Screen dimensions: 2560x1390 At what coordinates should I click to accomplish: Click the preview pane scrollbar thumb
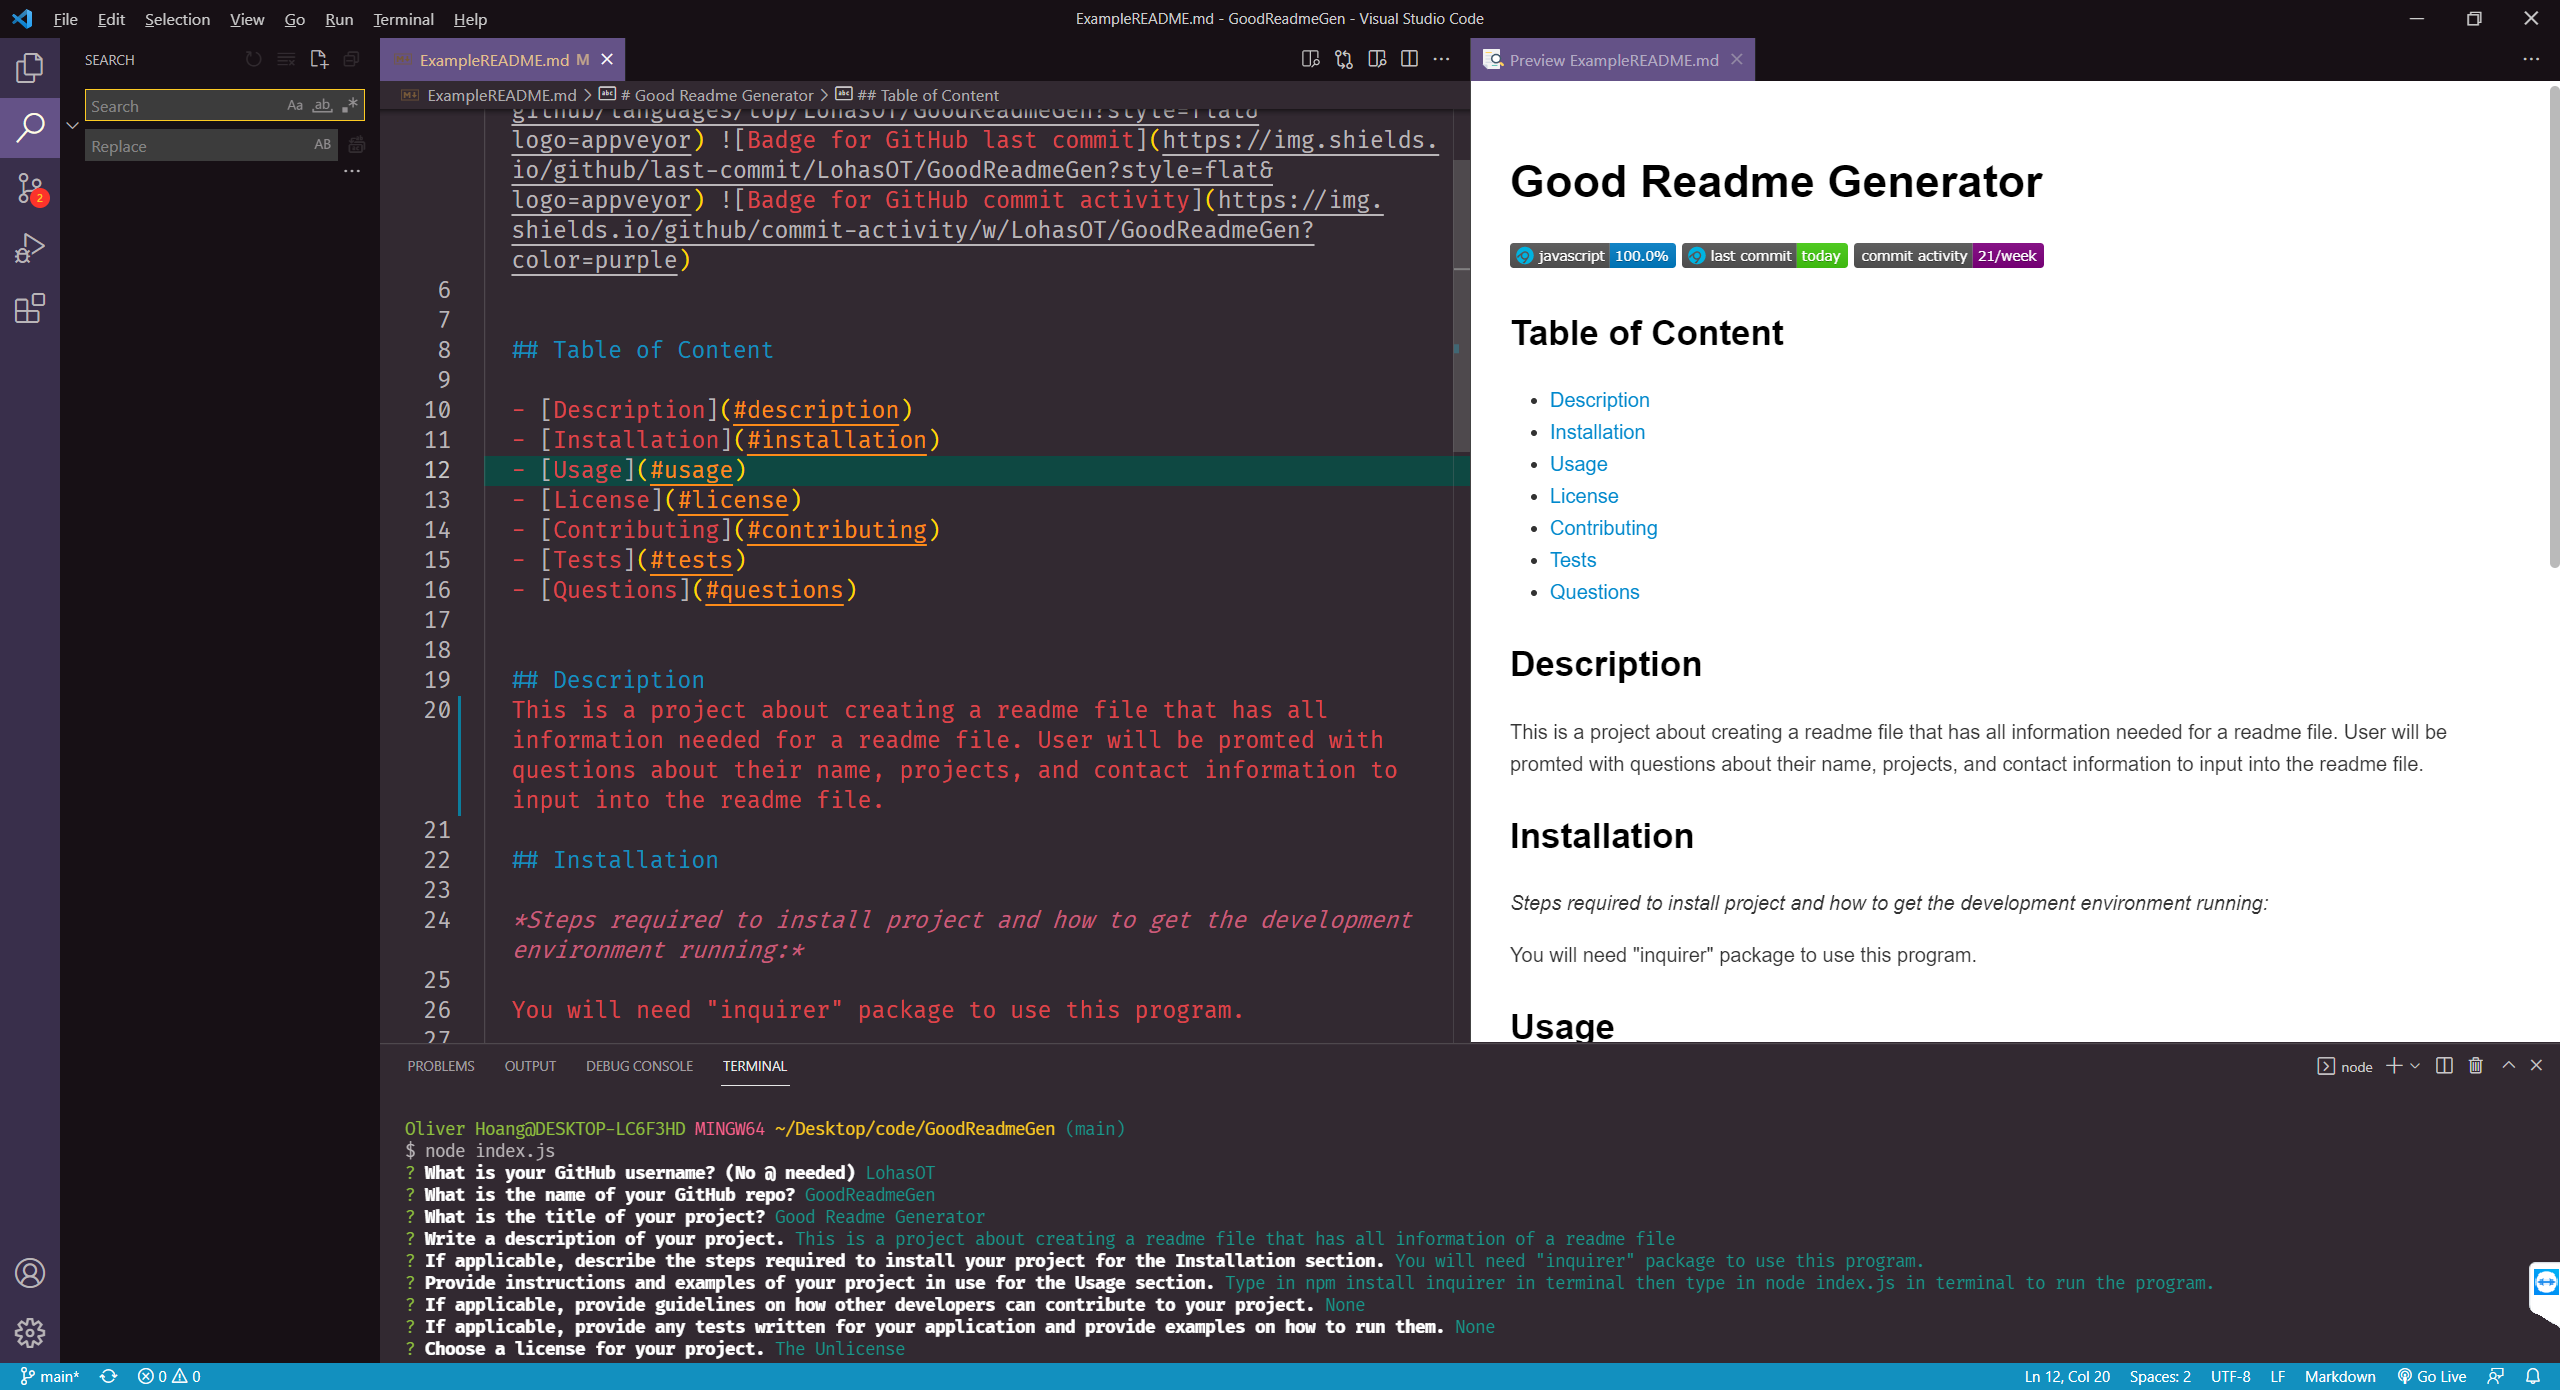(x=2553, y=327)
